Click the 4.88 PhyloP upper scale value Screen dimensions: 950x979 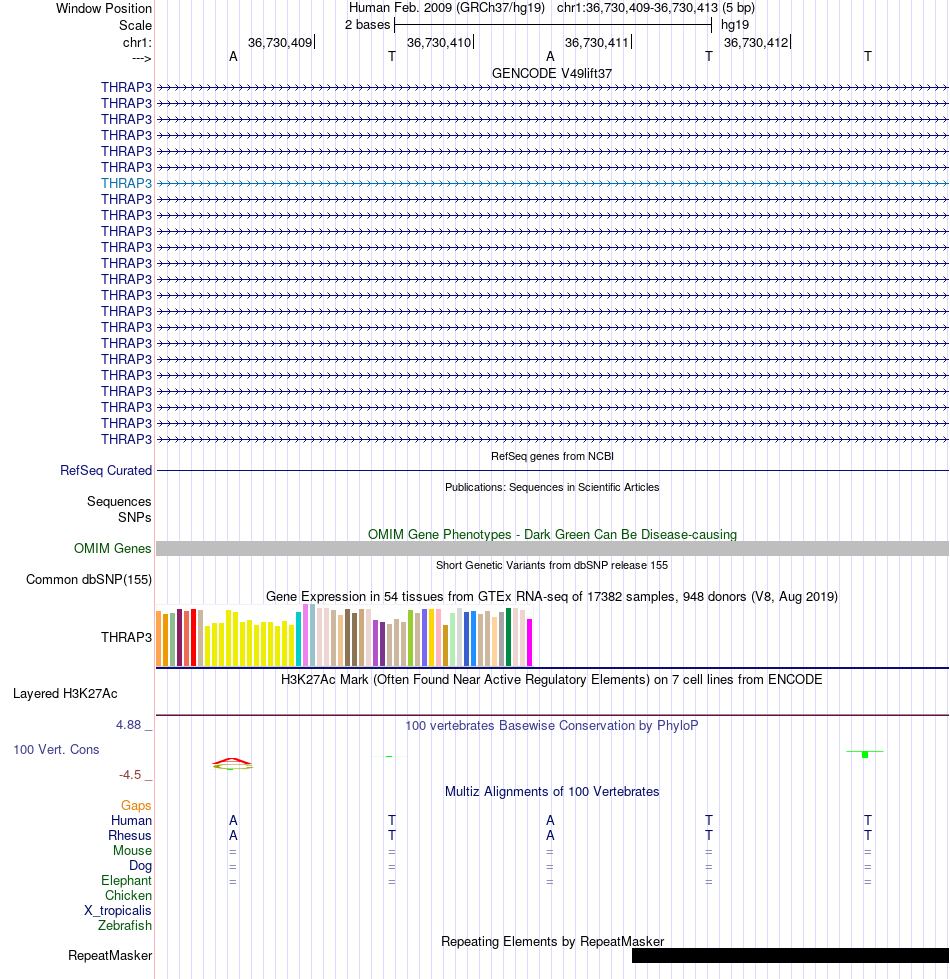click(129, 725)
